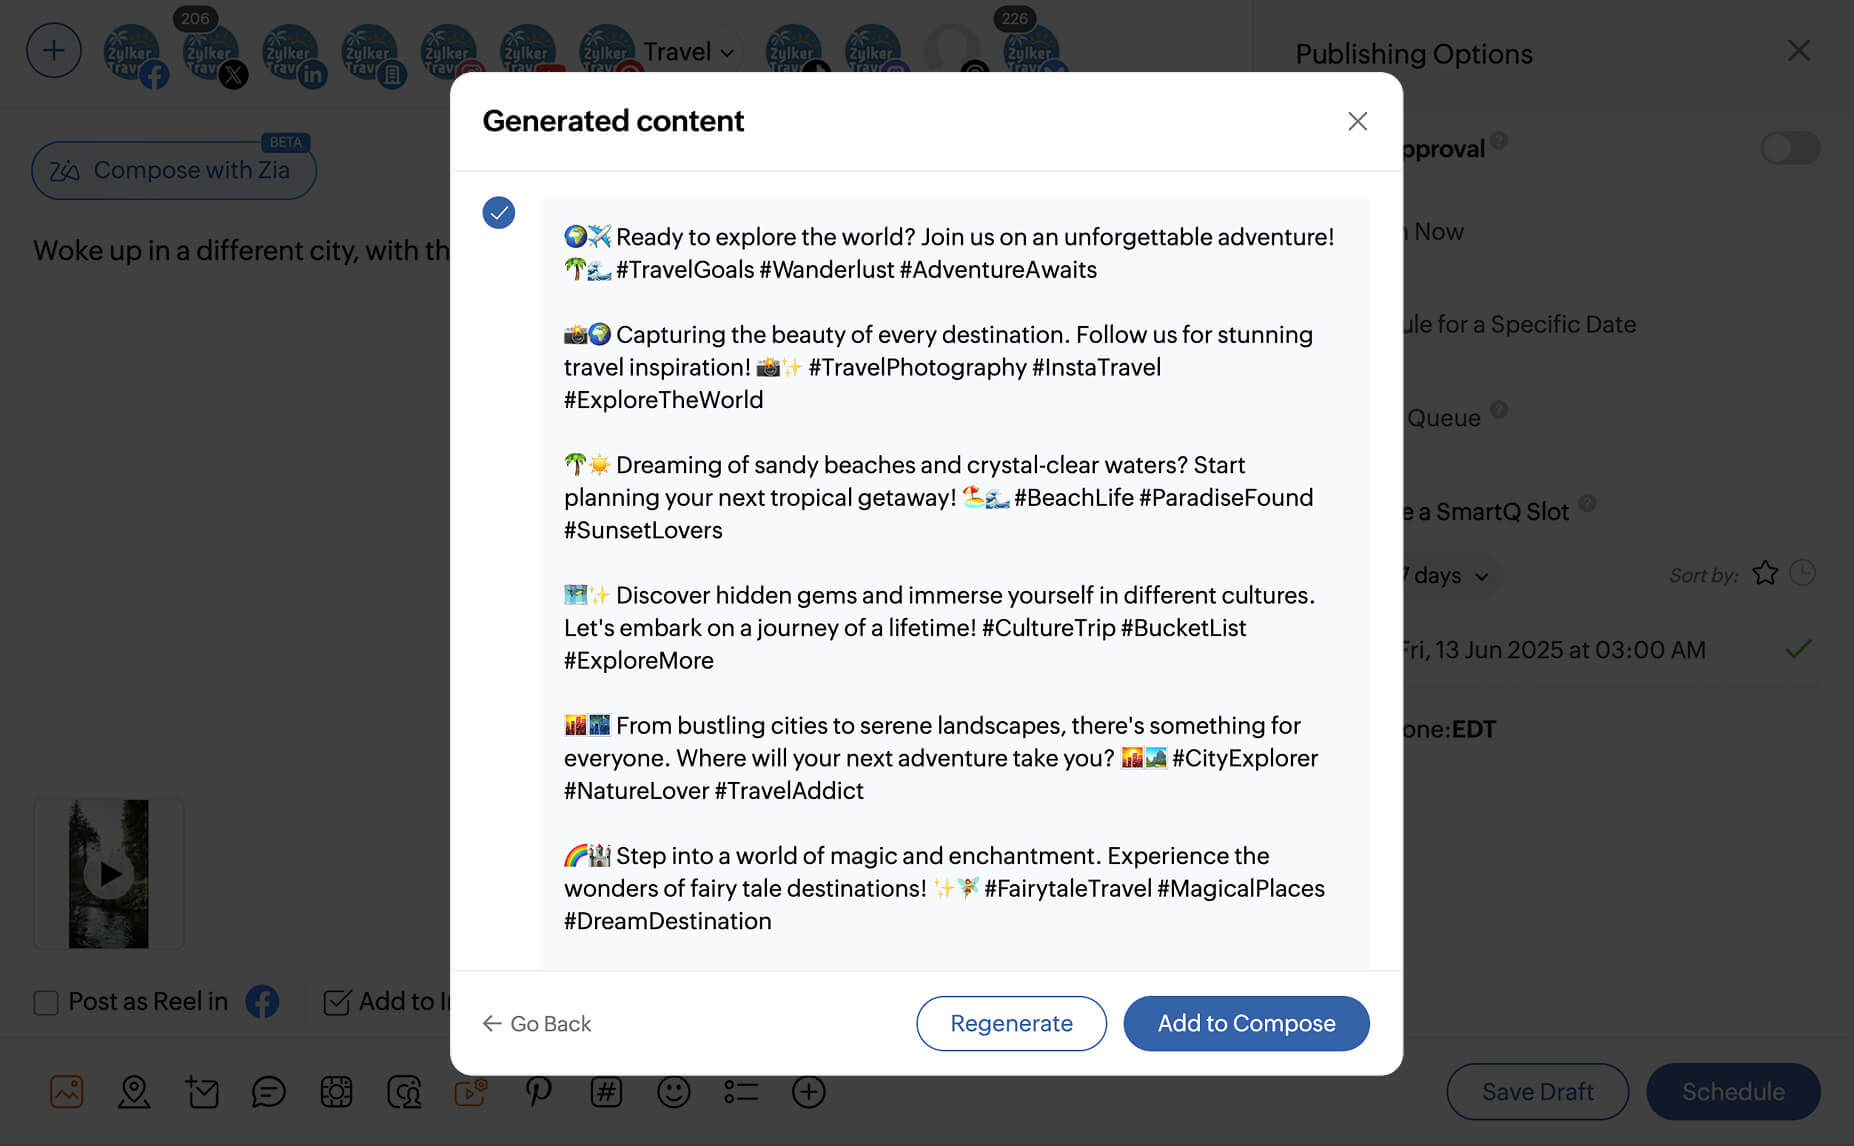Toggle the approval switch

[1790, 148]
